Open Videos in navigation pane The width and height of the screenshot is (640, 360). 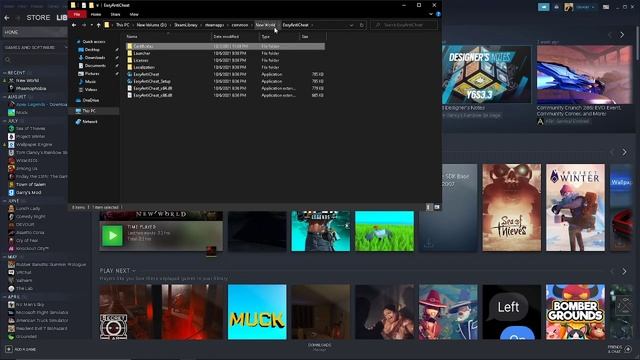pos(91,89)
